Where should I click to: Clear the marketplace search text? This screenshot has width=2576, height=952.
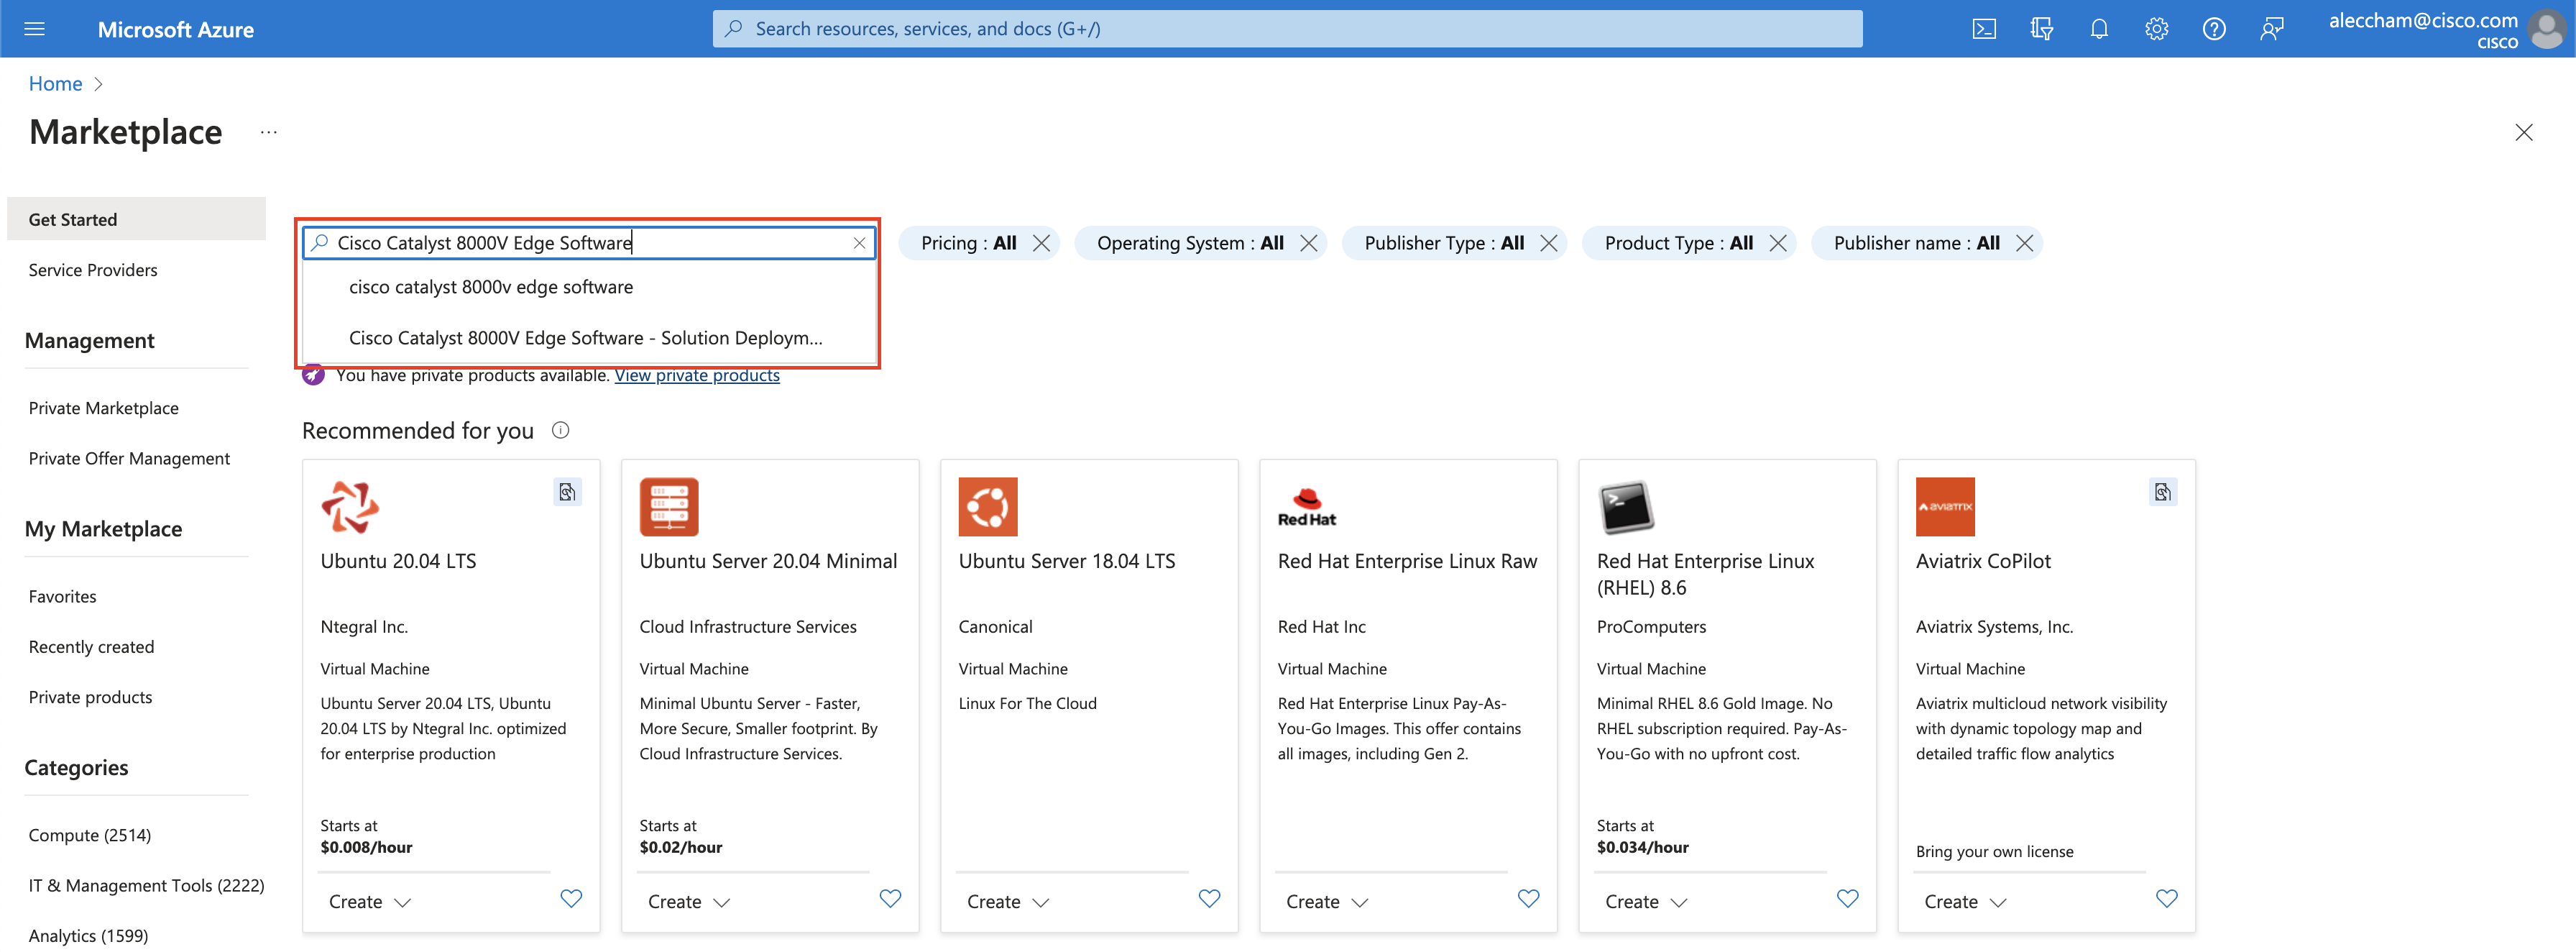tap(859, 243)
